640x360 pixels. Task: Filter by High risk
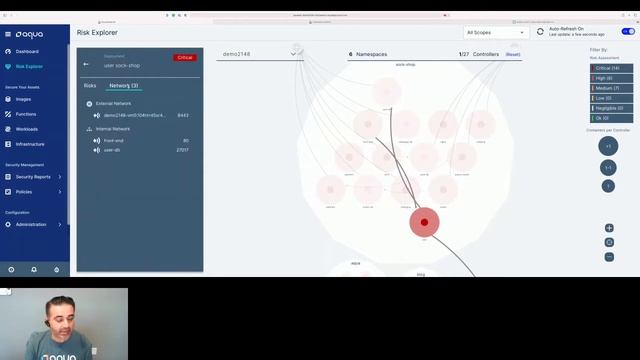pos(611,78)
